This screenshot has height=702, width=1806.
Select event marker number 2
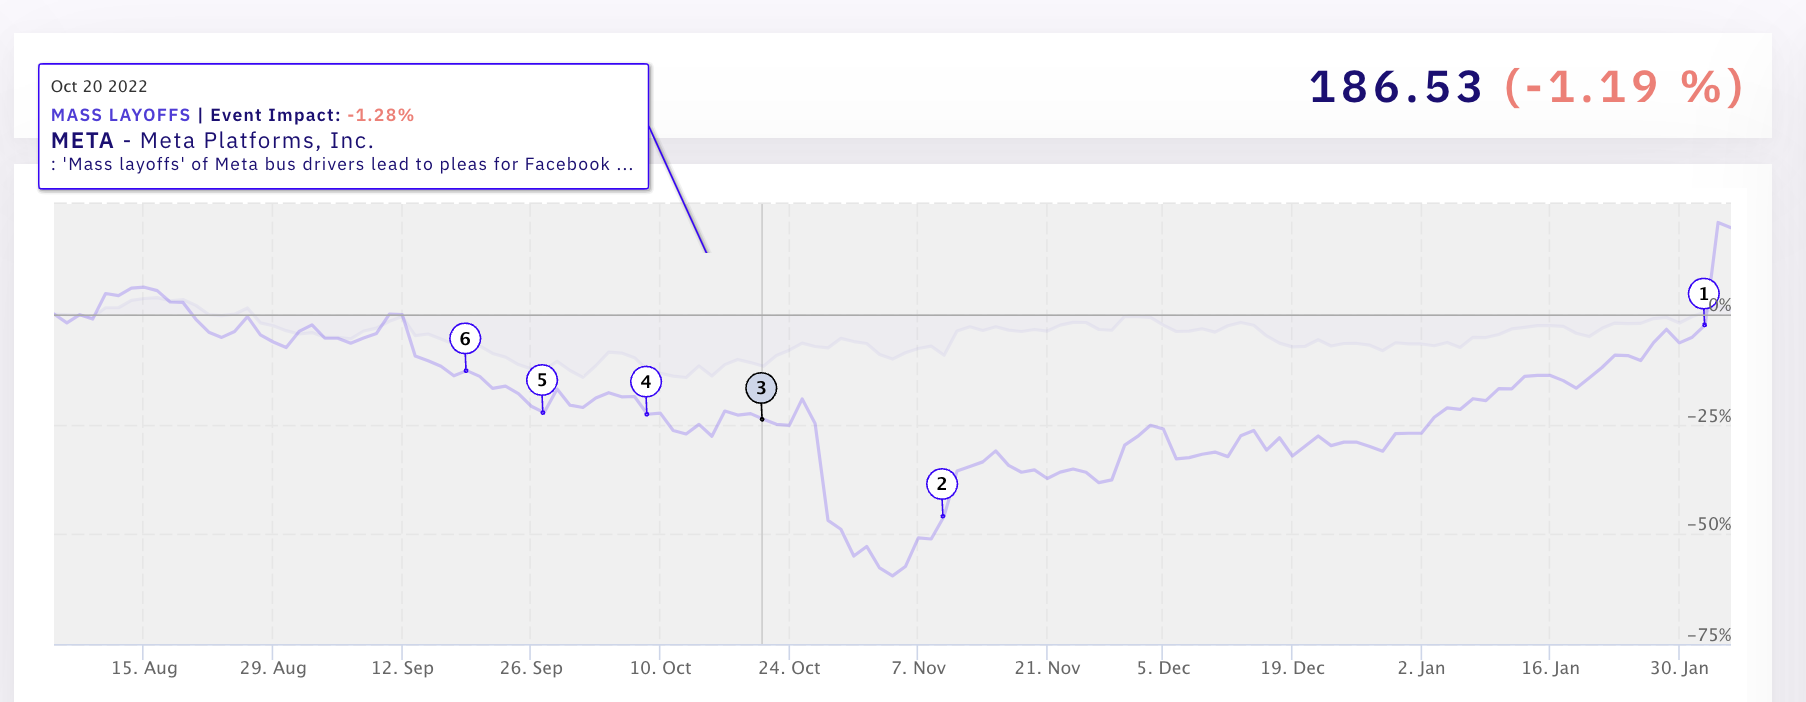click(941, 484)
